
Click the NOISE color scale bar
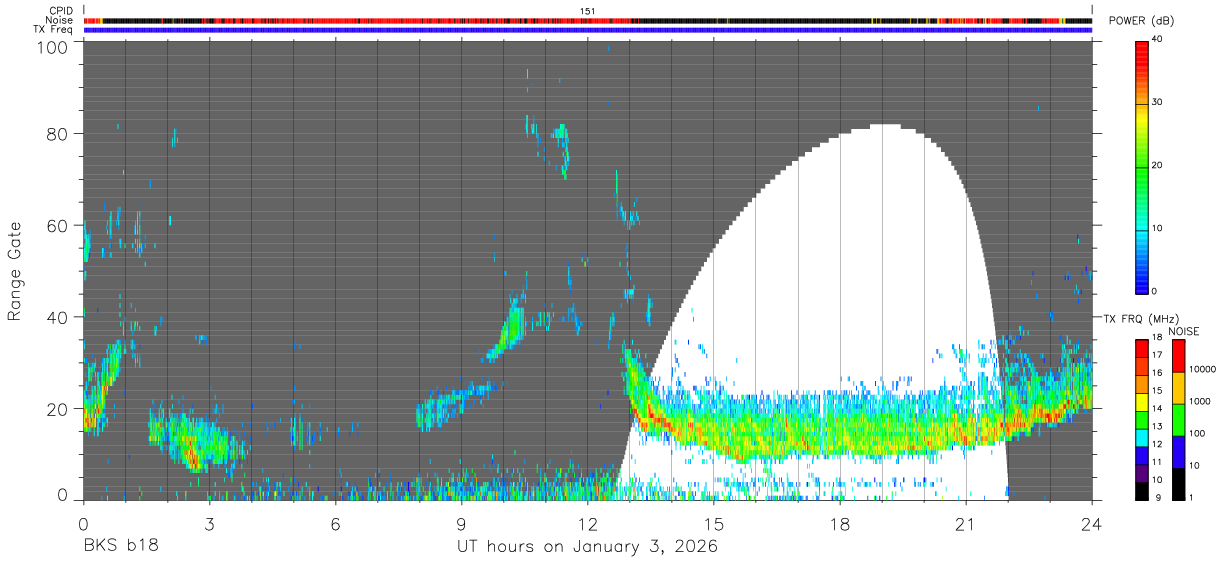(x=1178, y=420)
